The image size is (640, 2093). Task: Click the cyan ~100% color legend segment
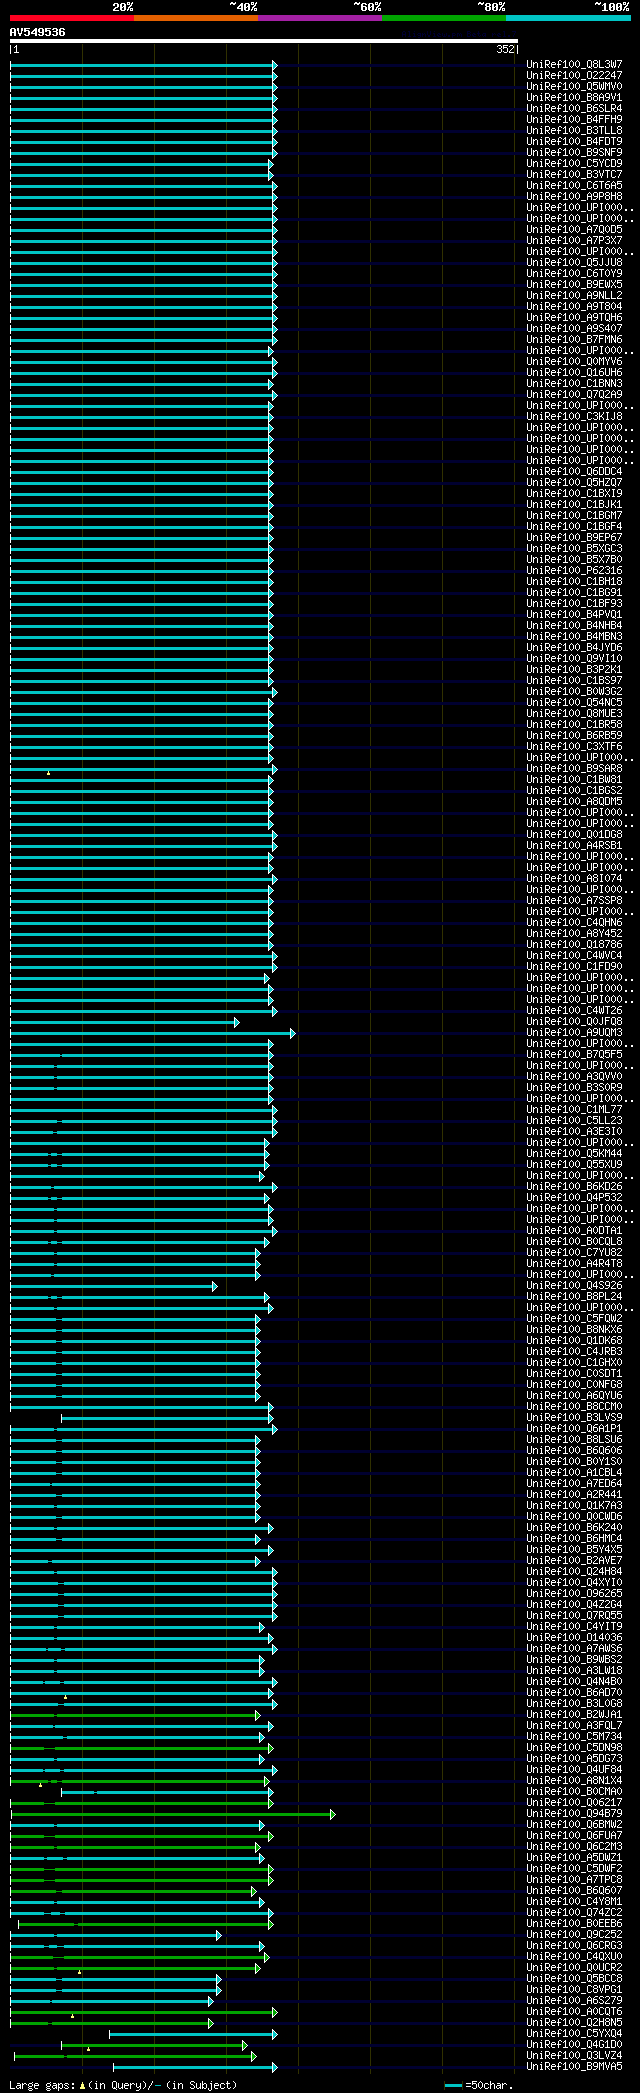pos(568,18)
